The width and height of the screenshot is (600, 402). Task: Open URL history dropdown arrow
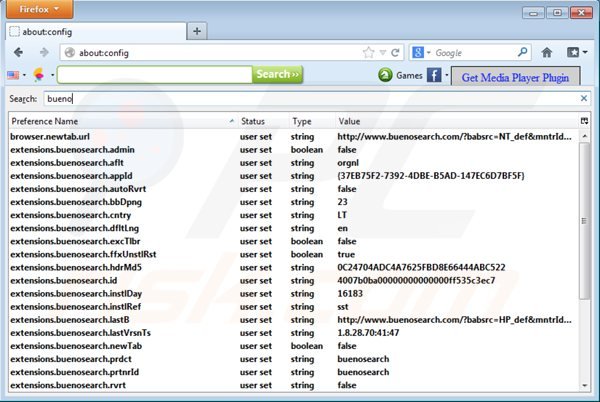(383, 53)
